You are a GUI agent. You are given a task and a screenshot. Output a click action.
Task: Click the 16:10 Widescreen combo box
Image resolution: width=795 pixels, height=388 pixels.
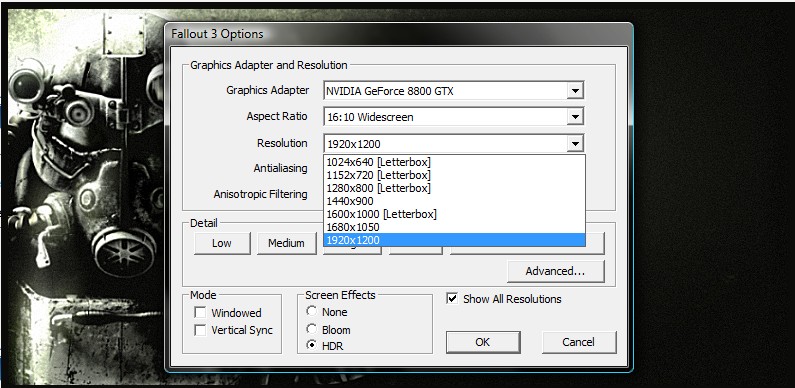pyautogui.click(x=453, y=117)
